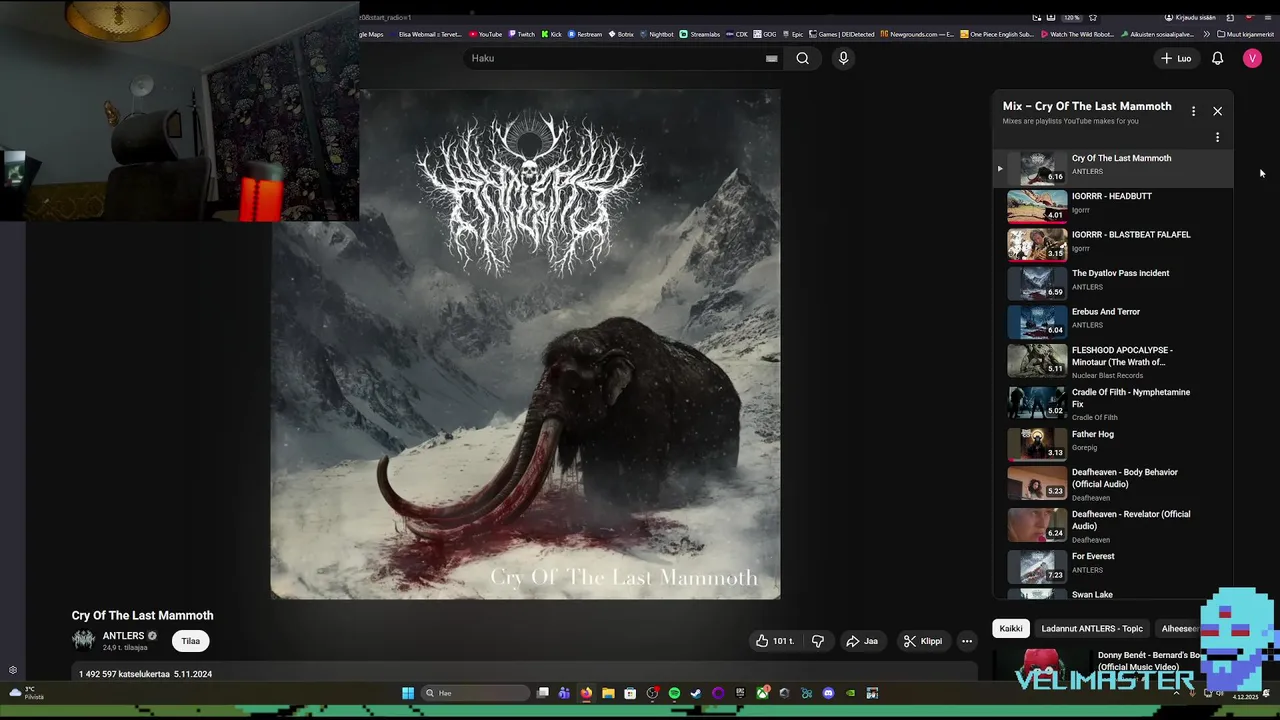Open One Piece English Sub bookmark
Image resolution: width=1280 pixels, height=720 pixels.
tap(998, 34)
